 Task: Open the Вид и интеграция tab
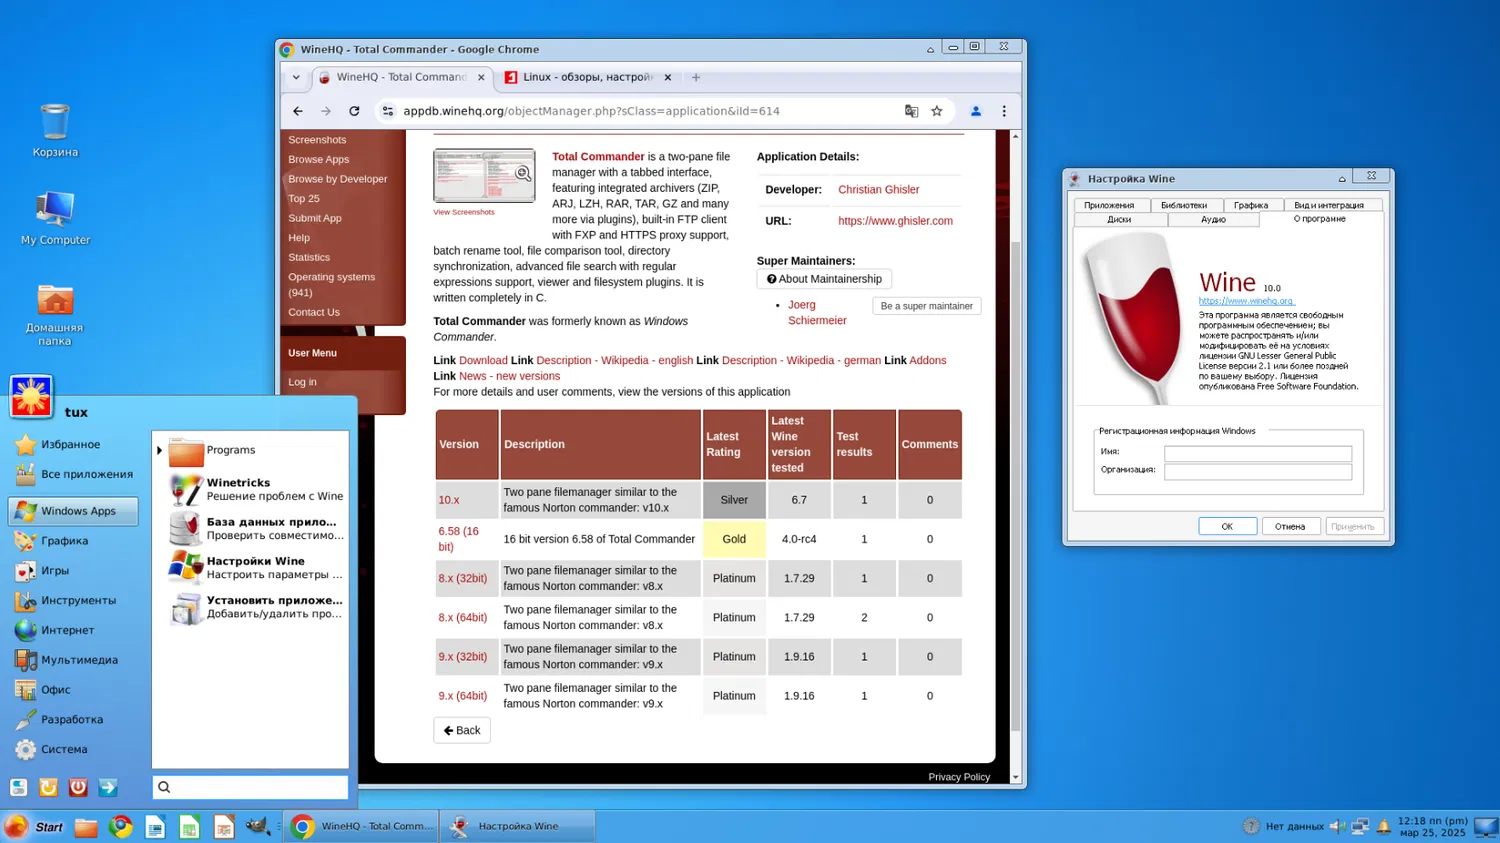point(1329,205)
